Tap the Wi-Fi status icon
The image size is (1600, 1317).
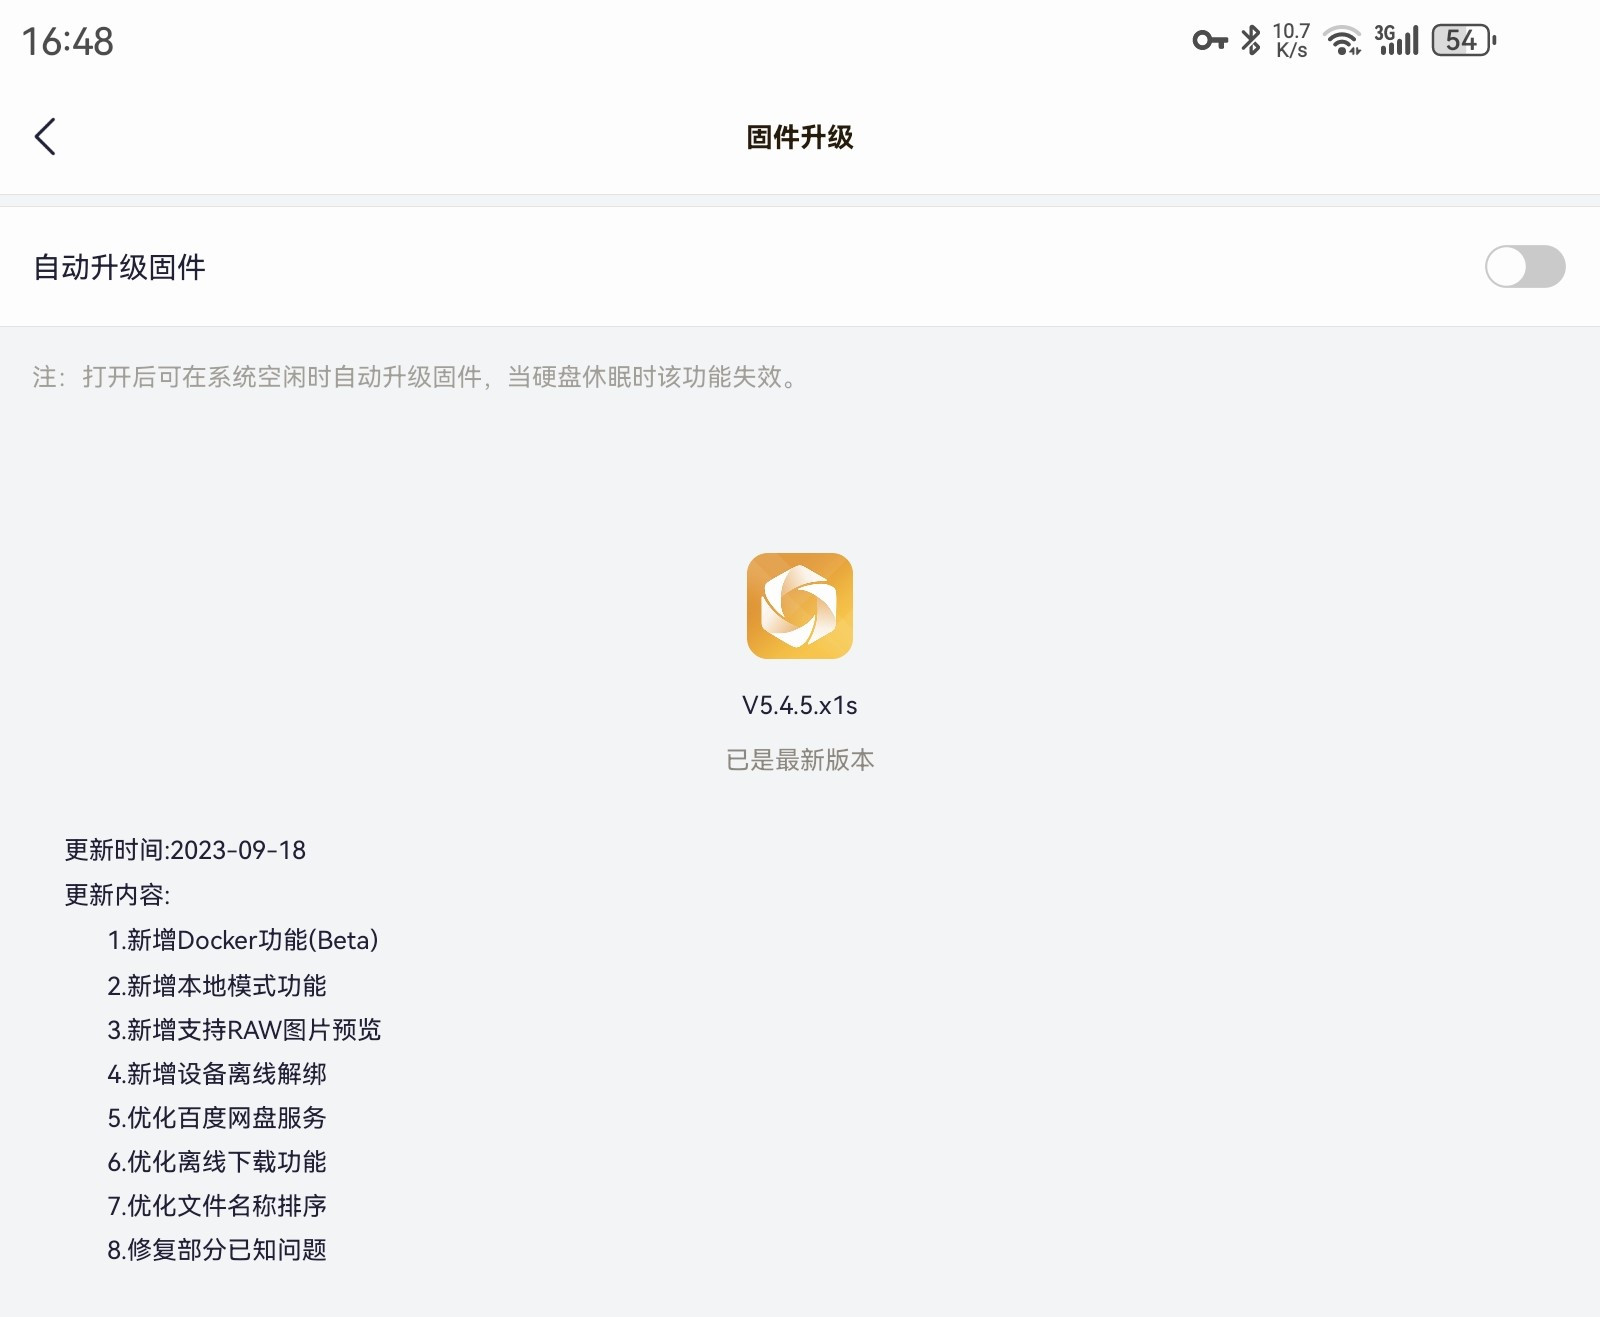point(1342,41)
